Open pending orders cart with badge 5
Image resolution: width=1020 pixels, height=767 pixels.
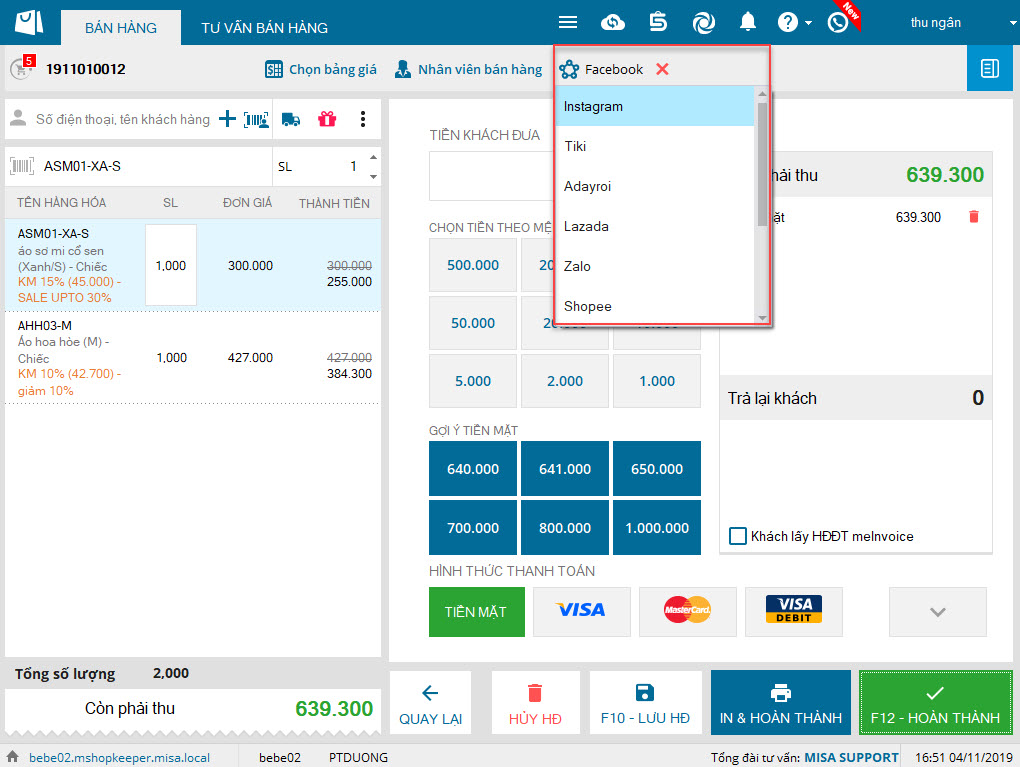pyautogui.click(x=21, y=68)
